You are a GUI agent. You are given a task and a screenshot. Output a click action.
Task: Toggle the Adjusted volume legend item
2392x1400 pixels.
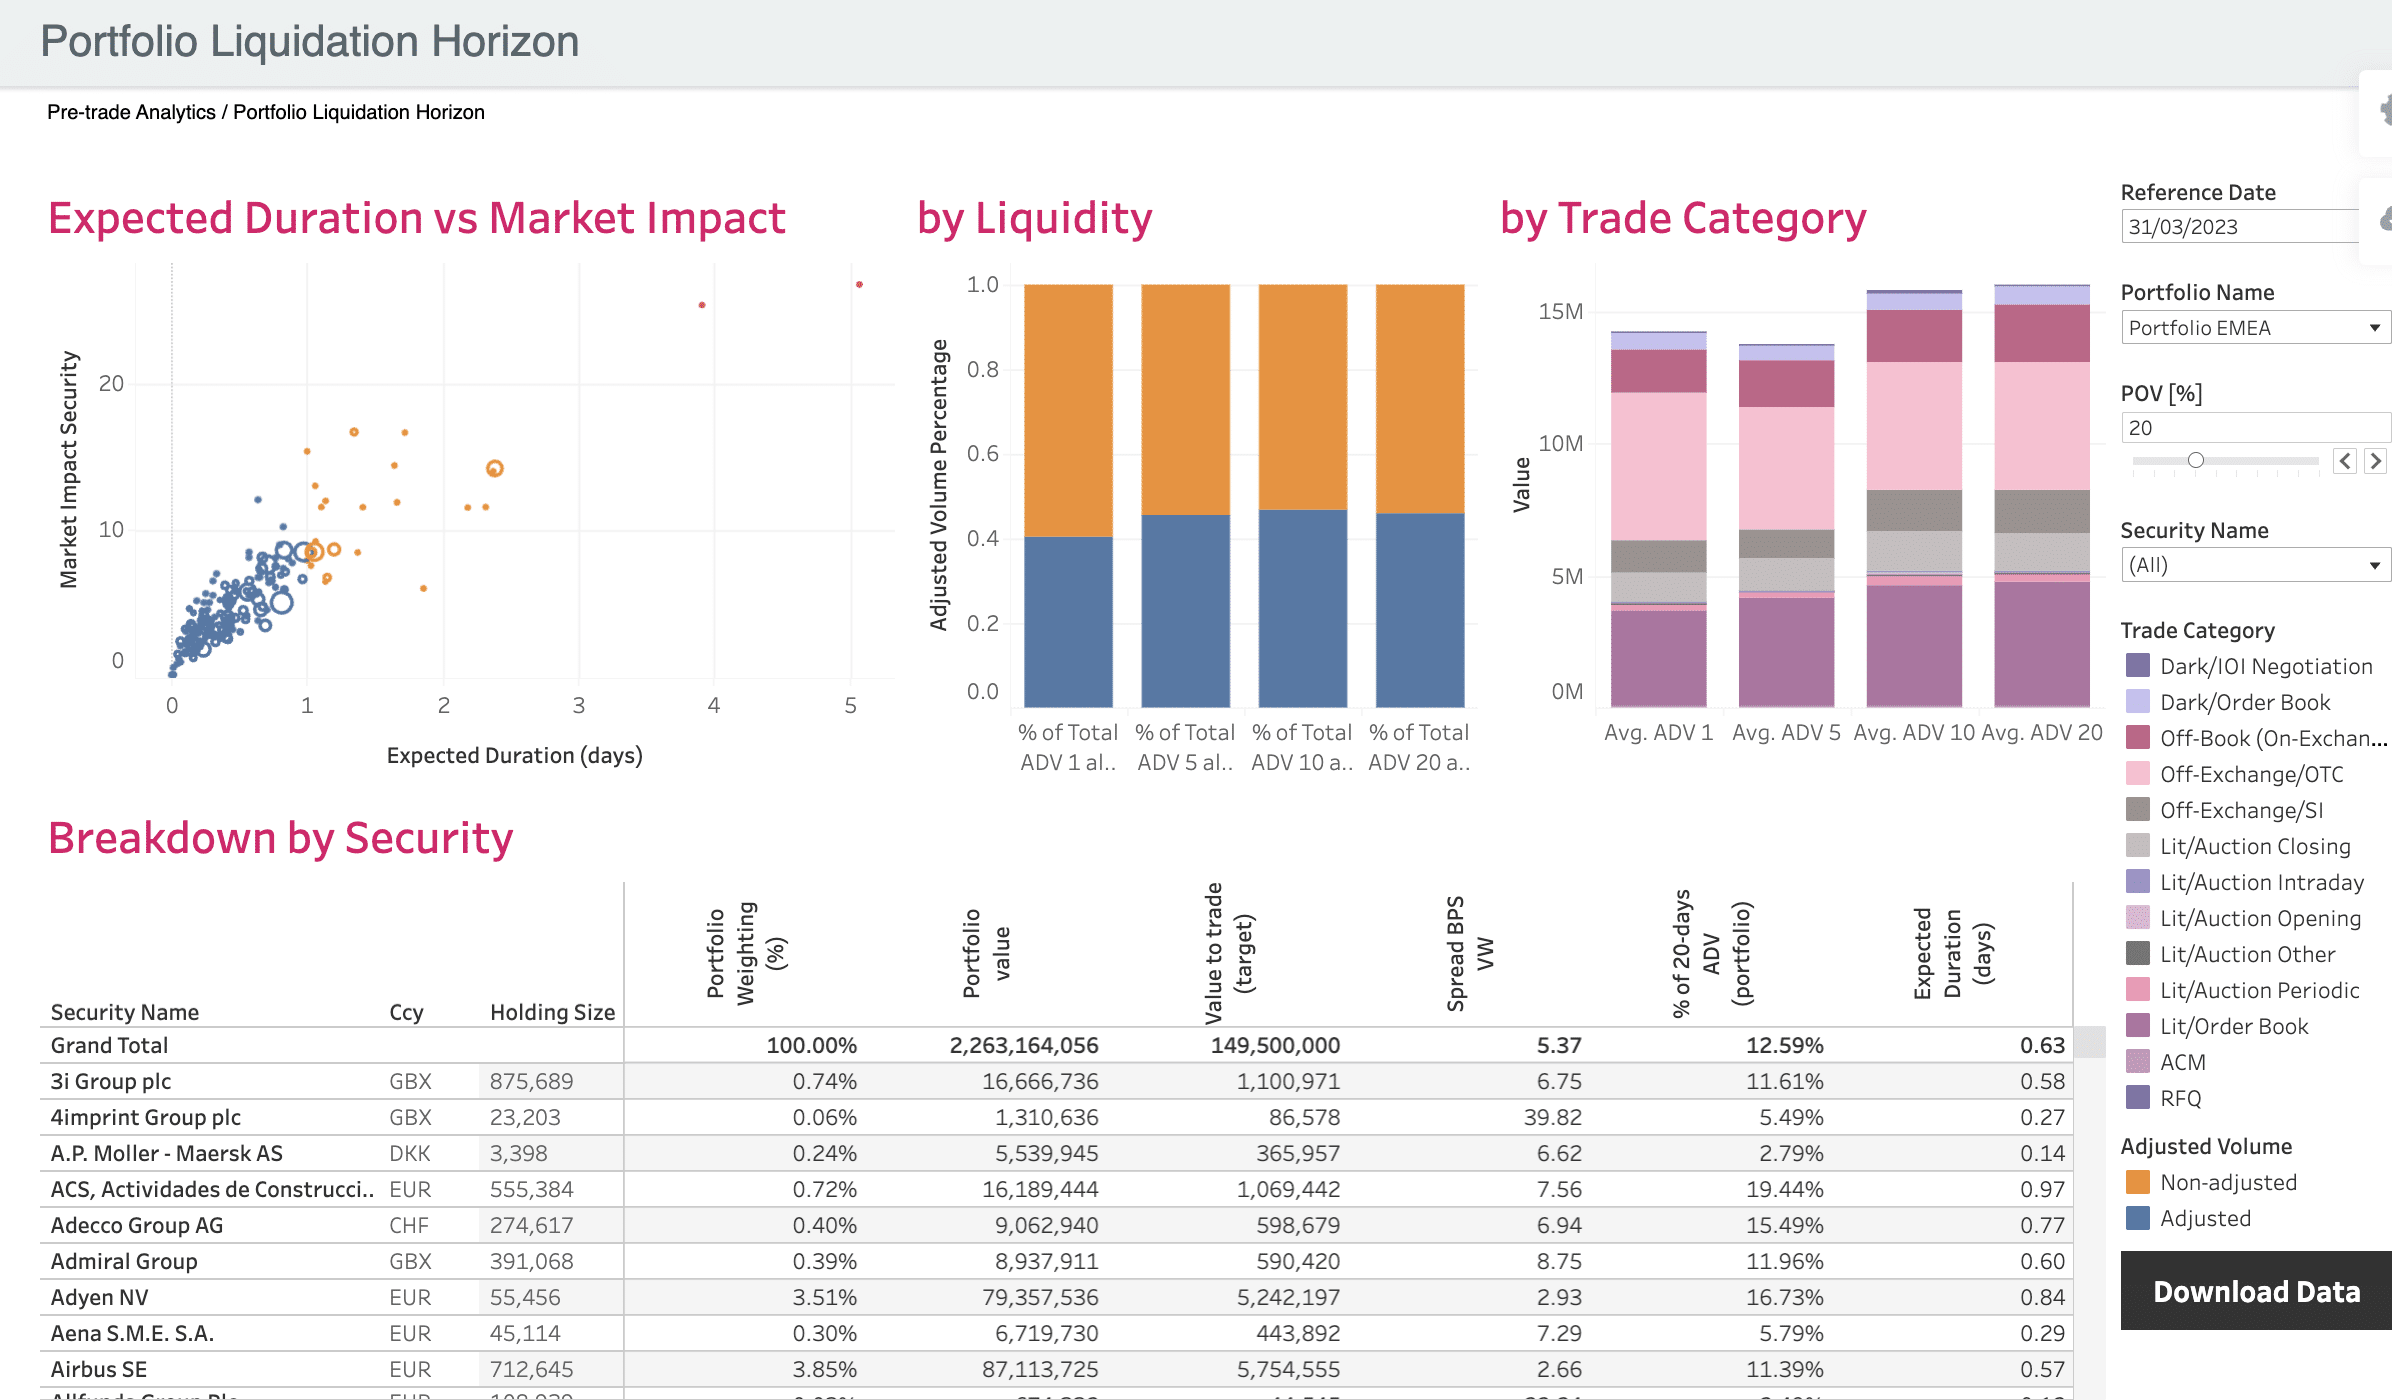point(2138,1218)
